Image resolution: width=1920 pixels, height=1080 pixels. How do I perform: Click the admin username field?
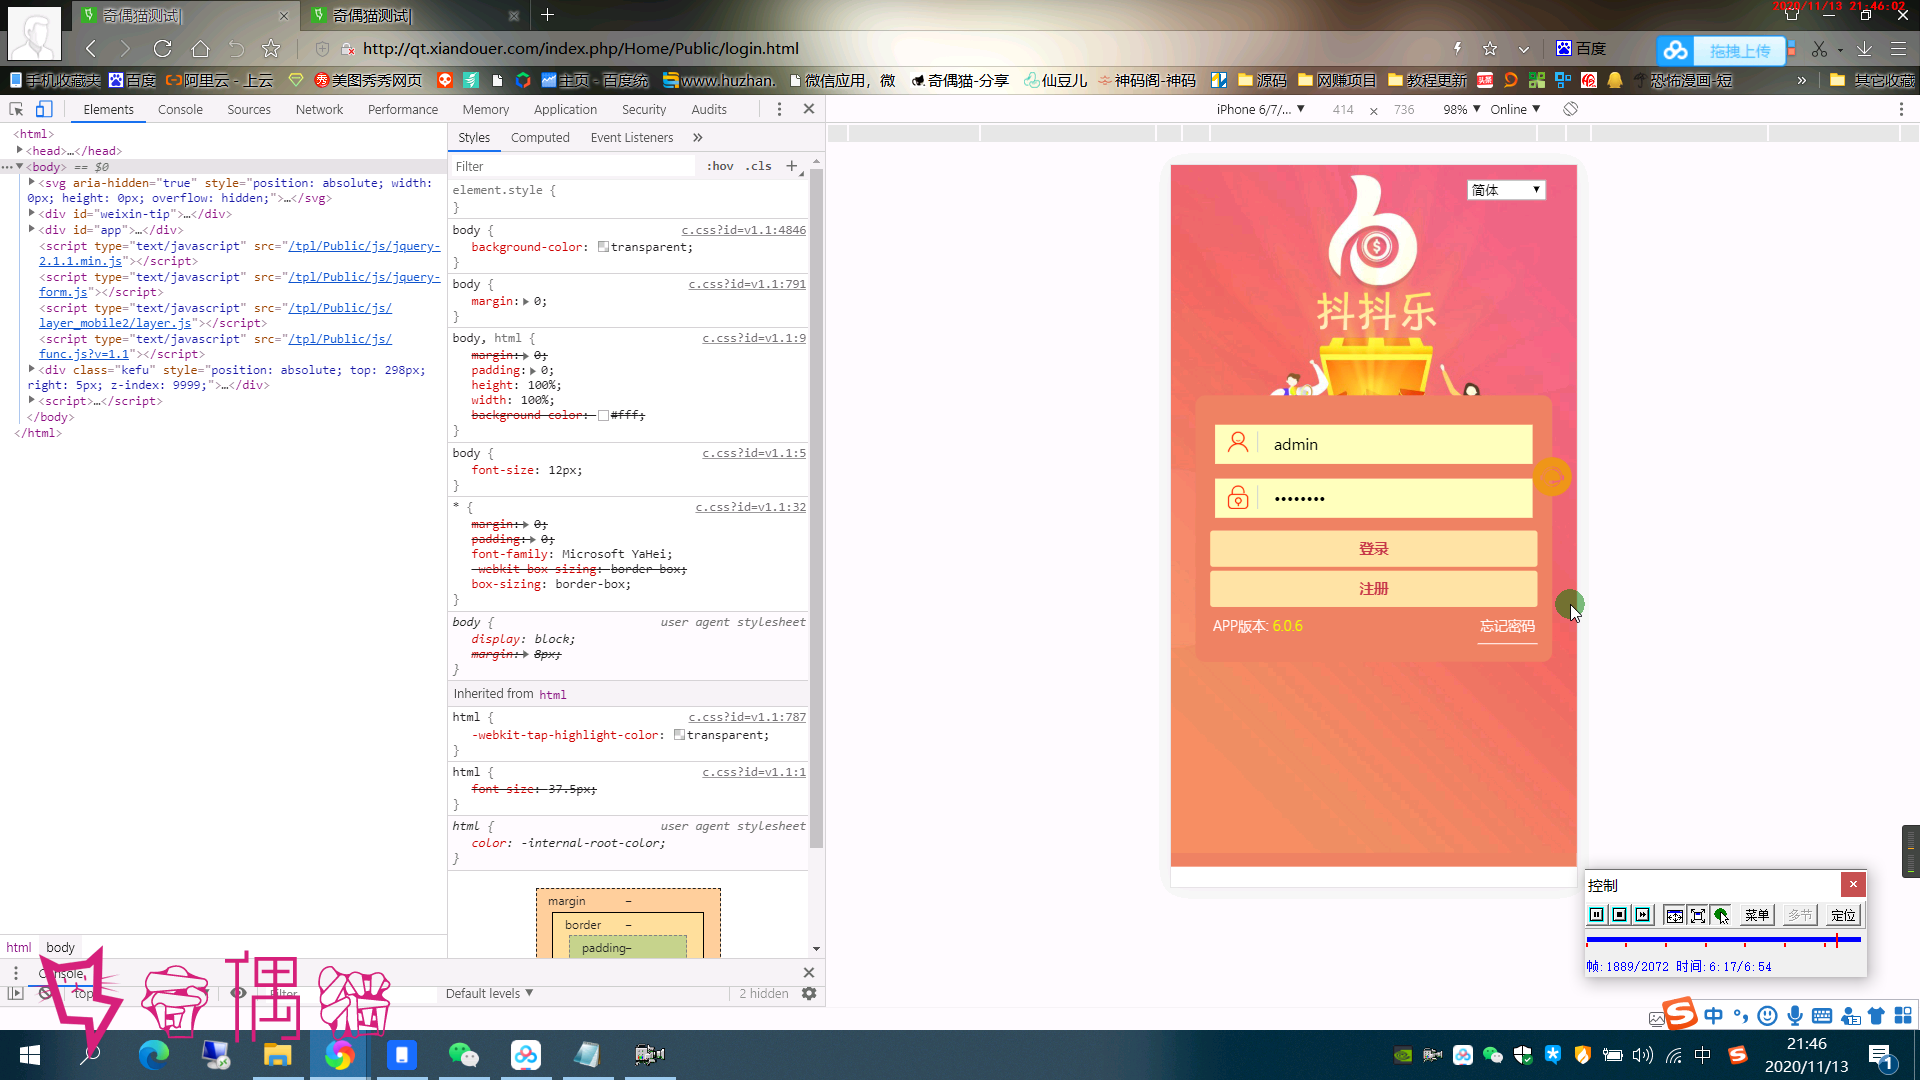(x=1373, y=444)
